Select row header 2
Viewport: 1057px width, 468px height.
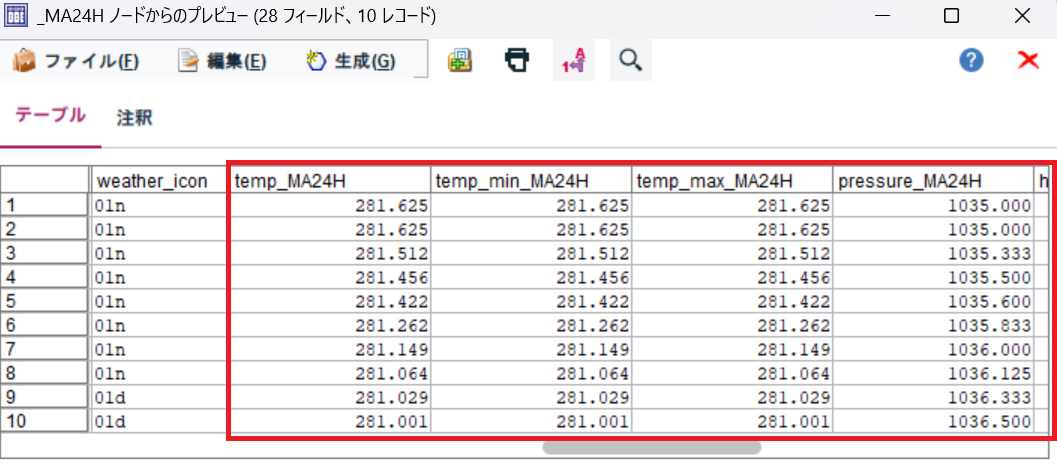(x=44, y=230)
